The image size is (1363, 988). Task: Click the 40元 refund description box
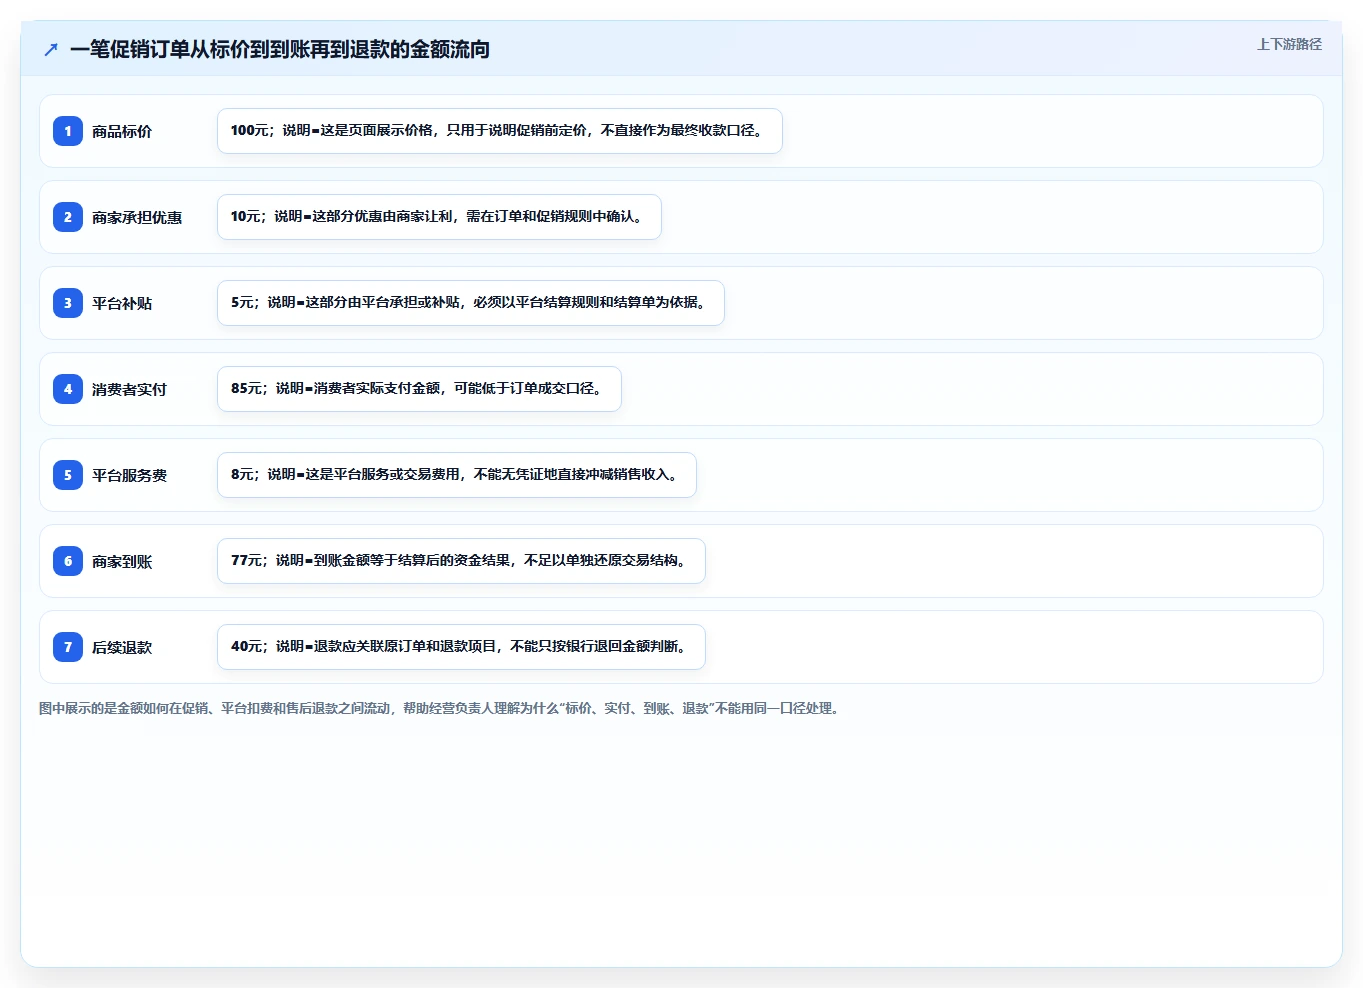pyautogui.click(x=461, y=647)
